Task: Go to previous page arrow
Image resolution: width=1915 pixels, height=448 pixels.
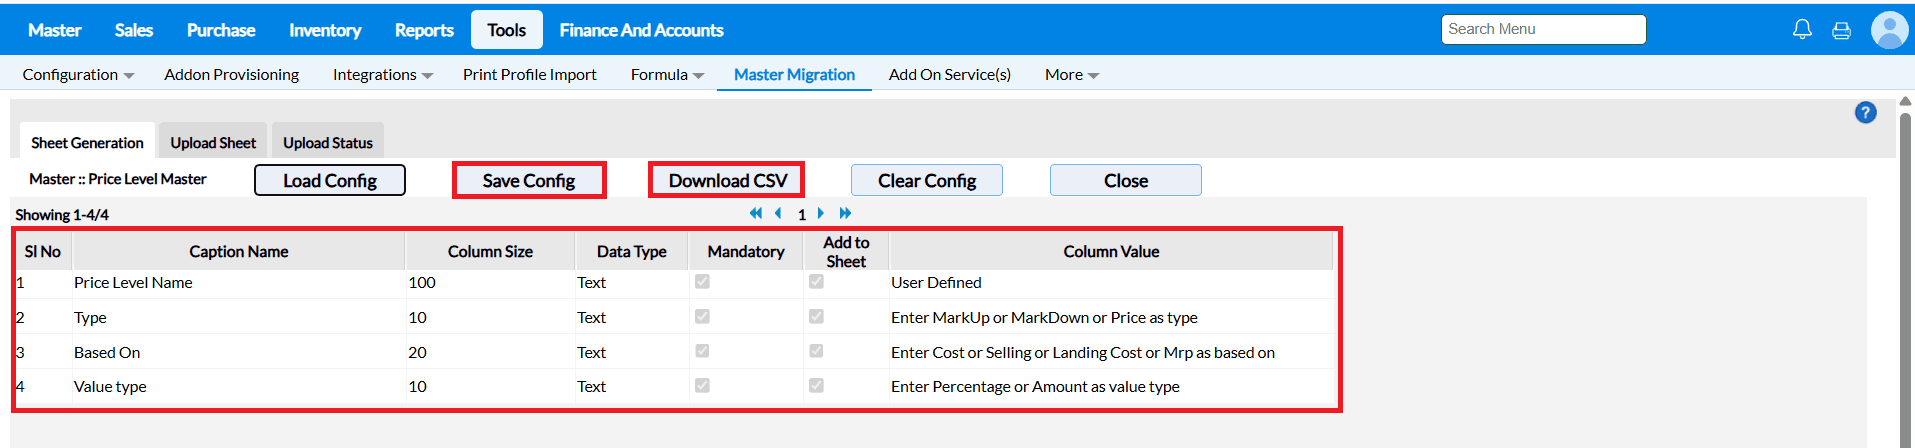Action: (778, 213)
